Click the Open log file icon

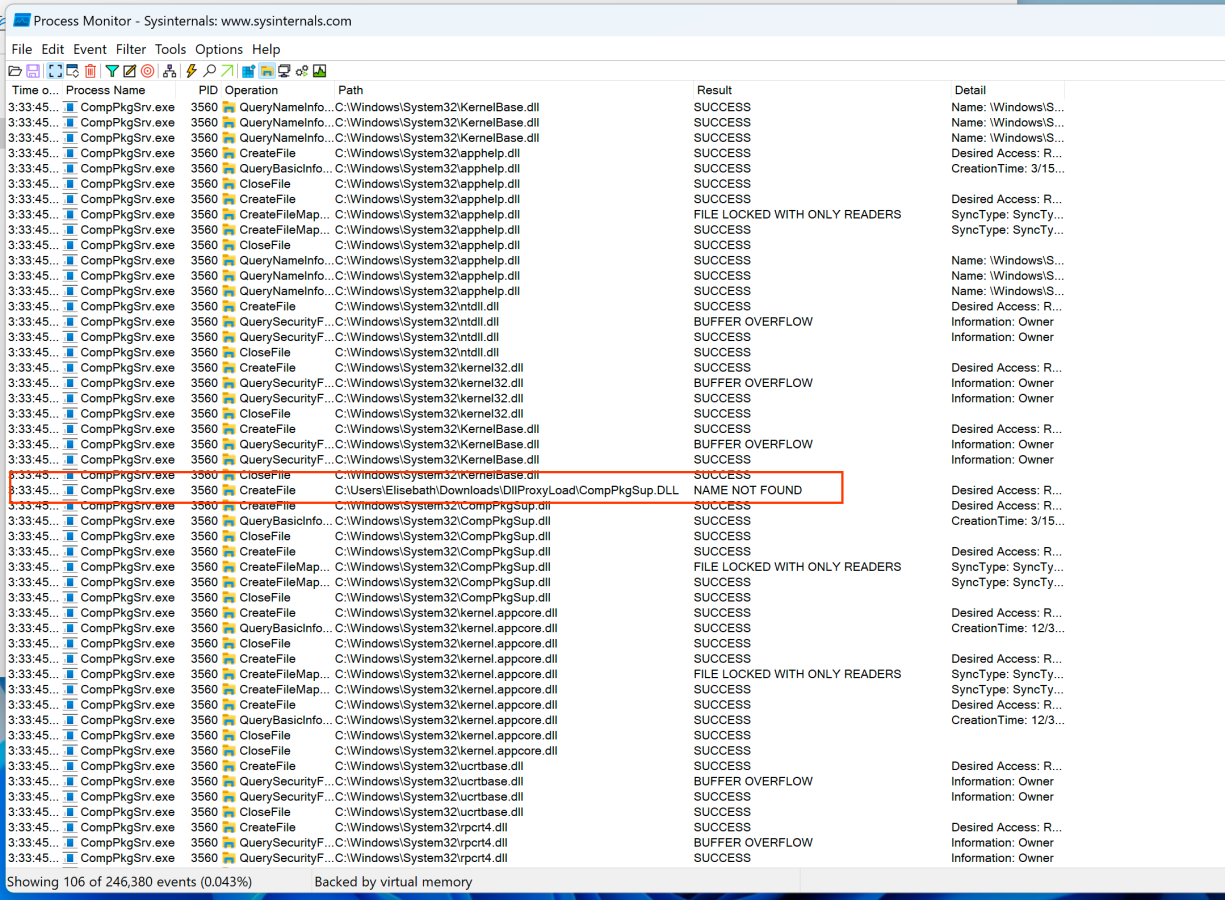pos(15,71)
